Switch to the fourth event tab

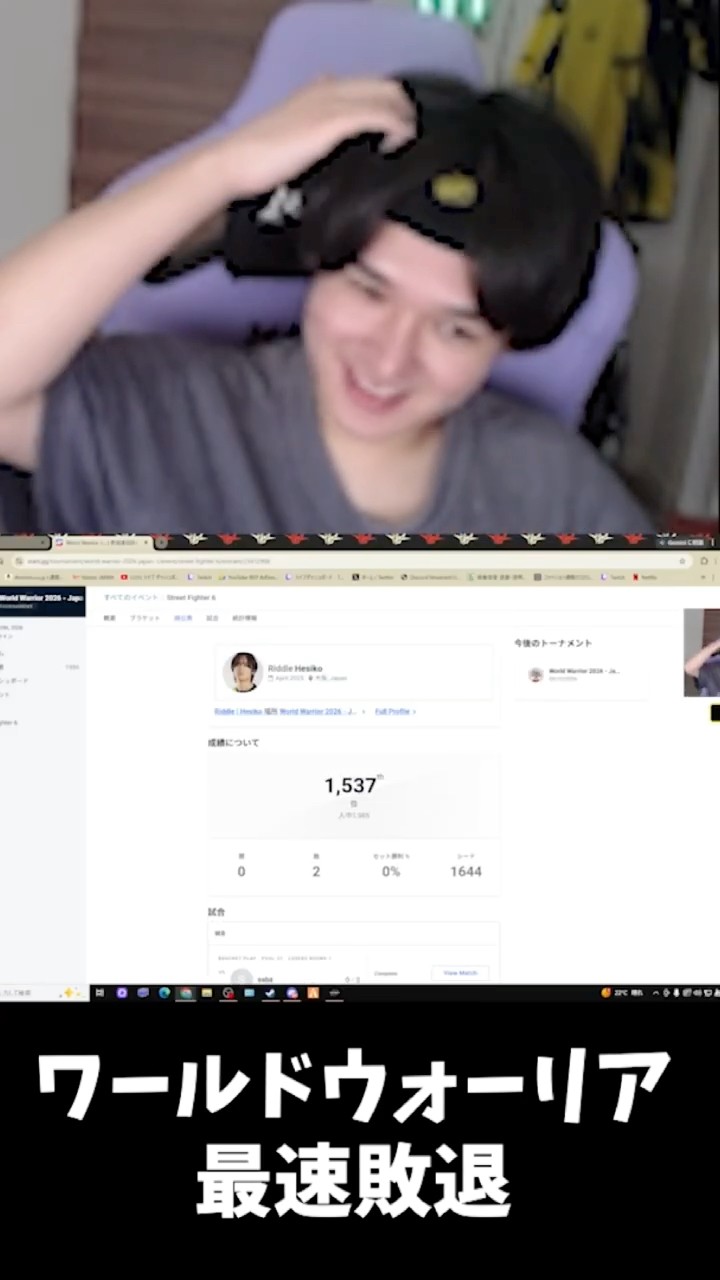point(212,618)
